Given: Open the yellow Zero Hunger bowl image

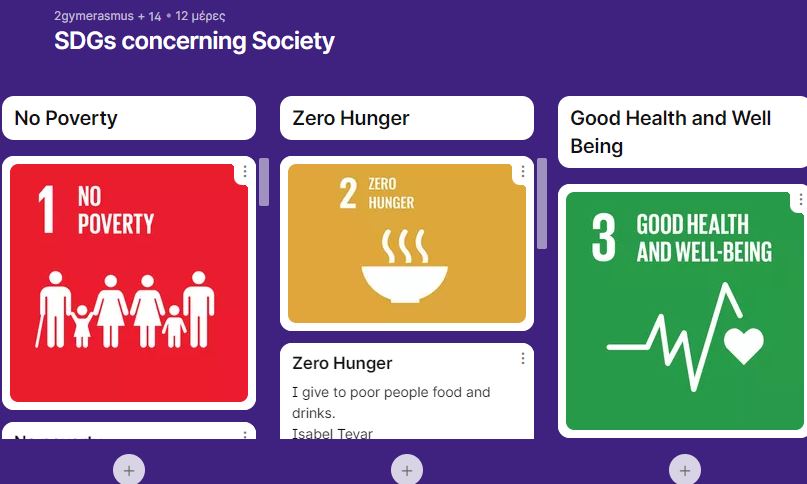Looking at the screenshot, I should [x=407, y=244].
